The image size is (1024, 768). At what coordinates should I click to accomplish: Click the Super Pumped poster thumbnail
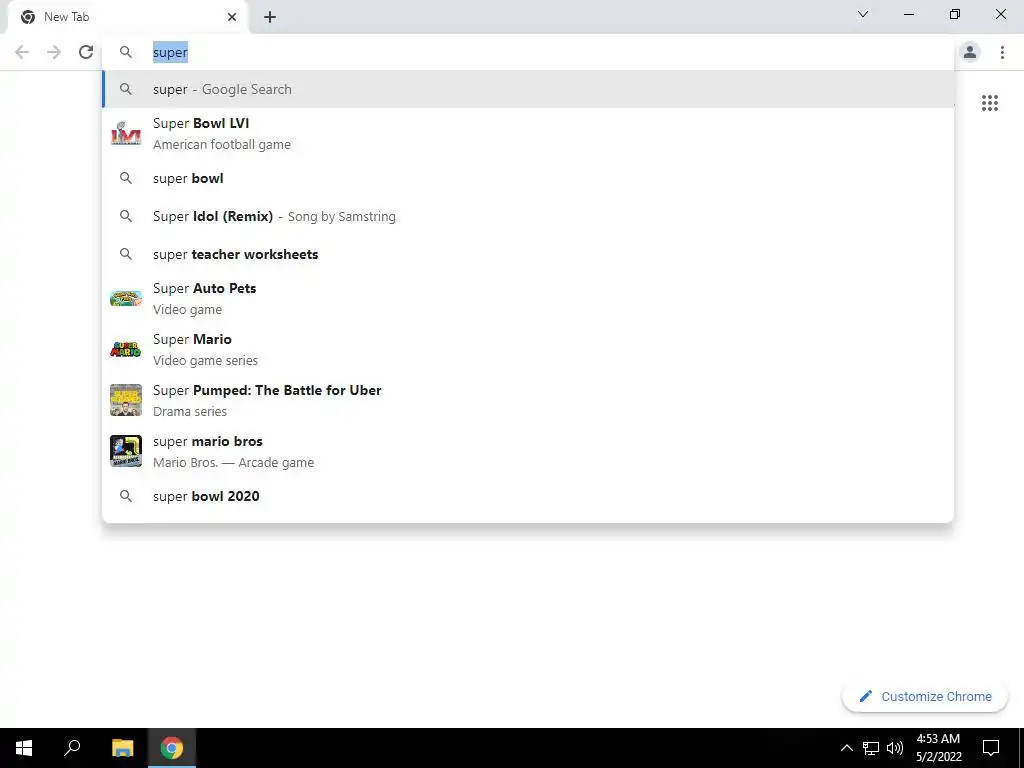coord(126,400)
